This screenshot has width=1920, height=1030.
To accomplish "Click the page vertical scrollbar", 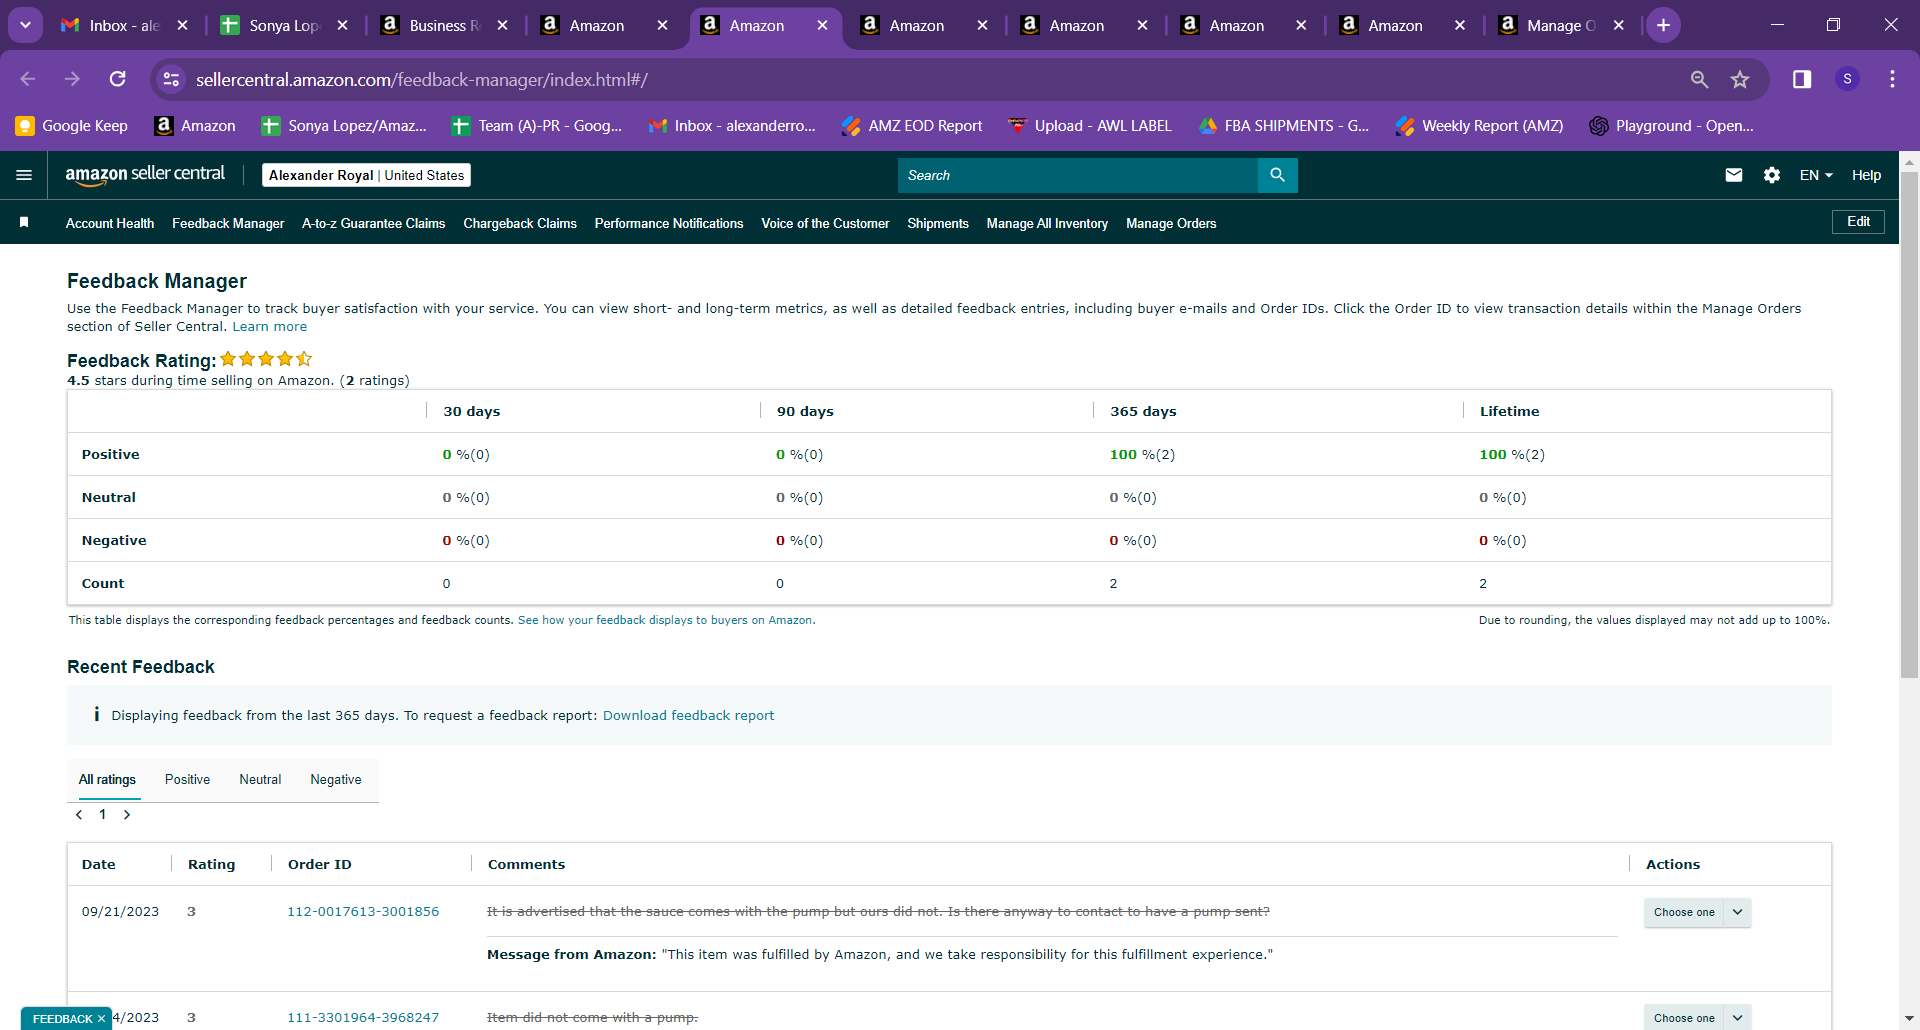I will click(1909, 425).
